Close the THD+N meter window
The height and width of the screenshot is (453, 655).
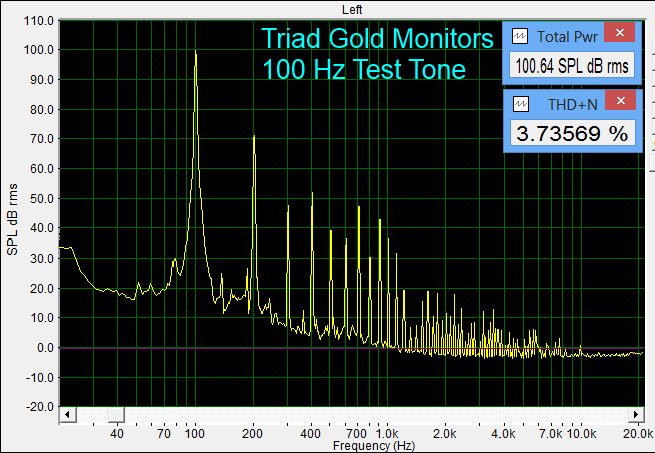tap(620, 100)
